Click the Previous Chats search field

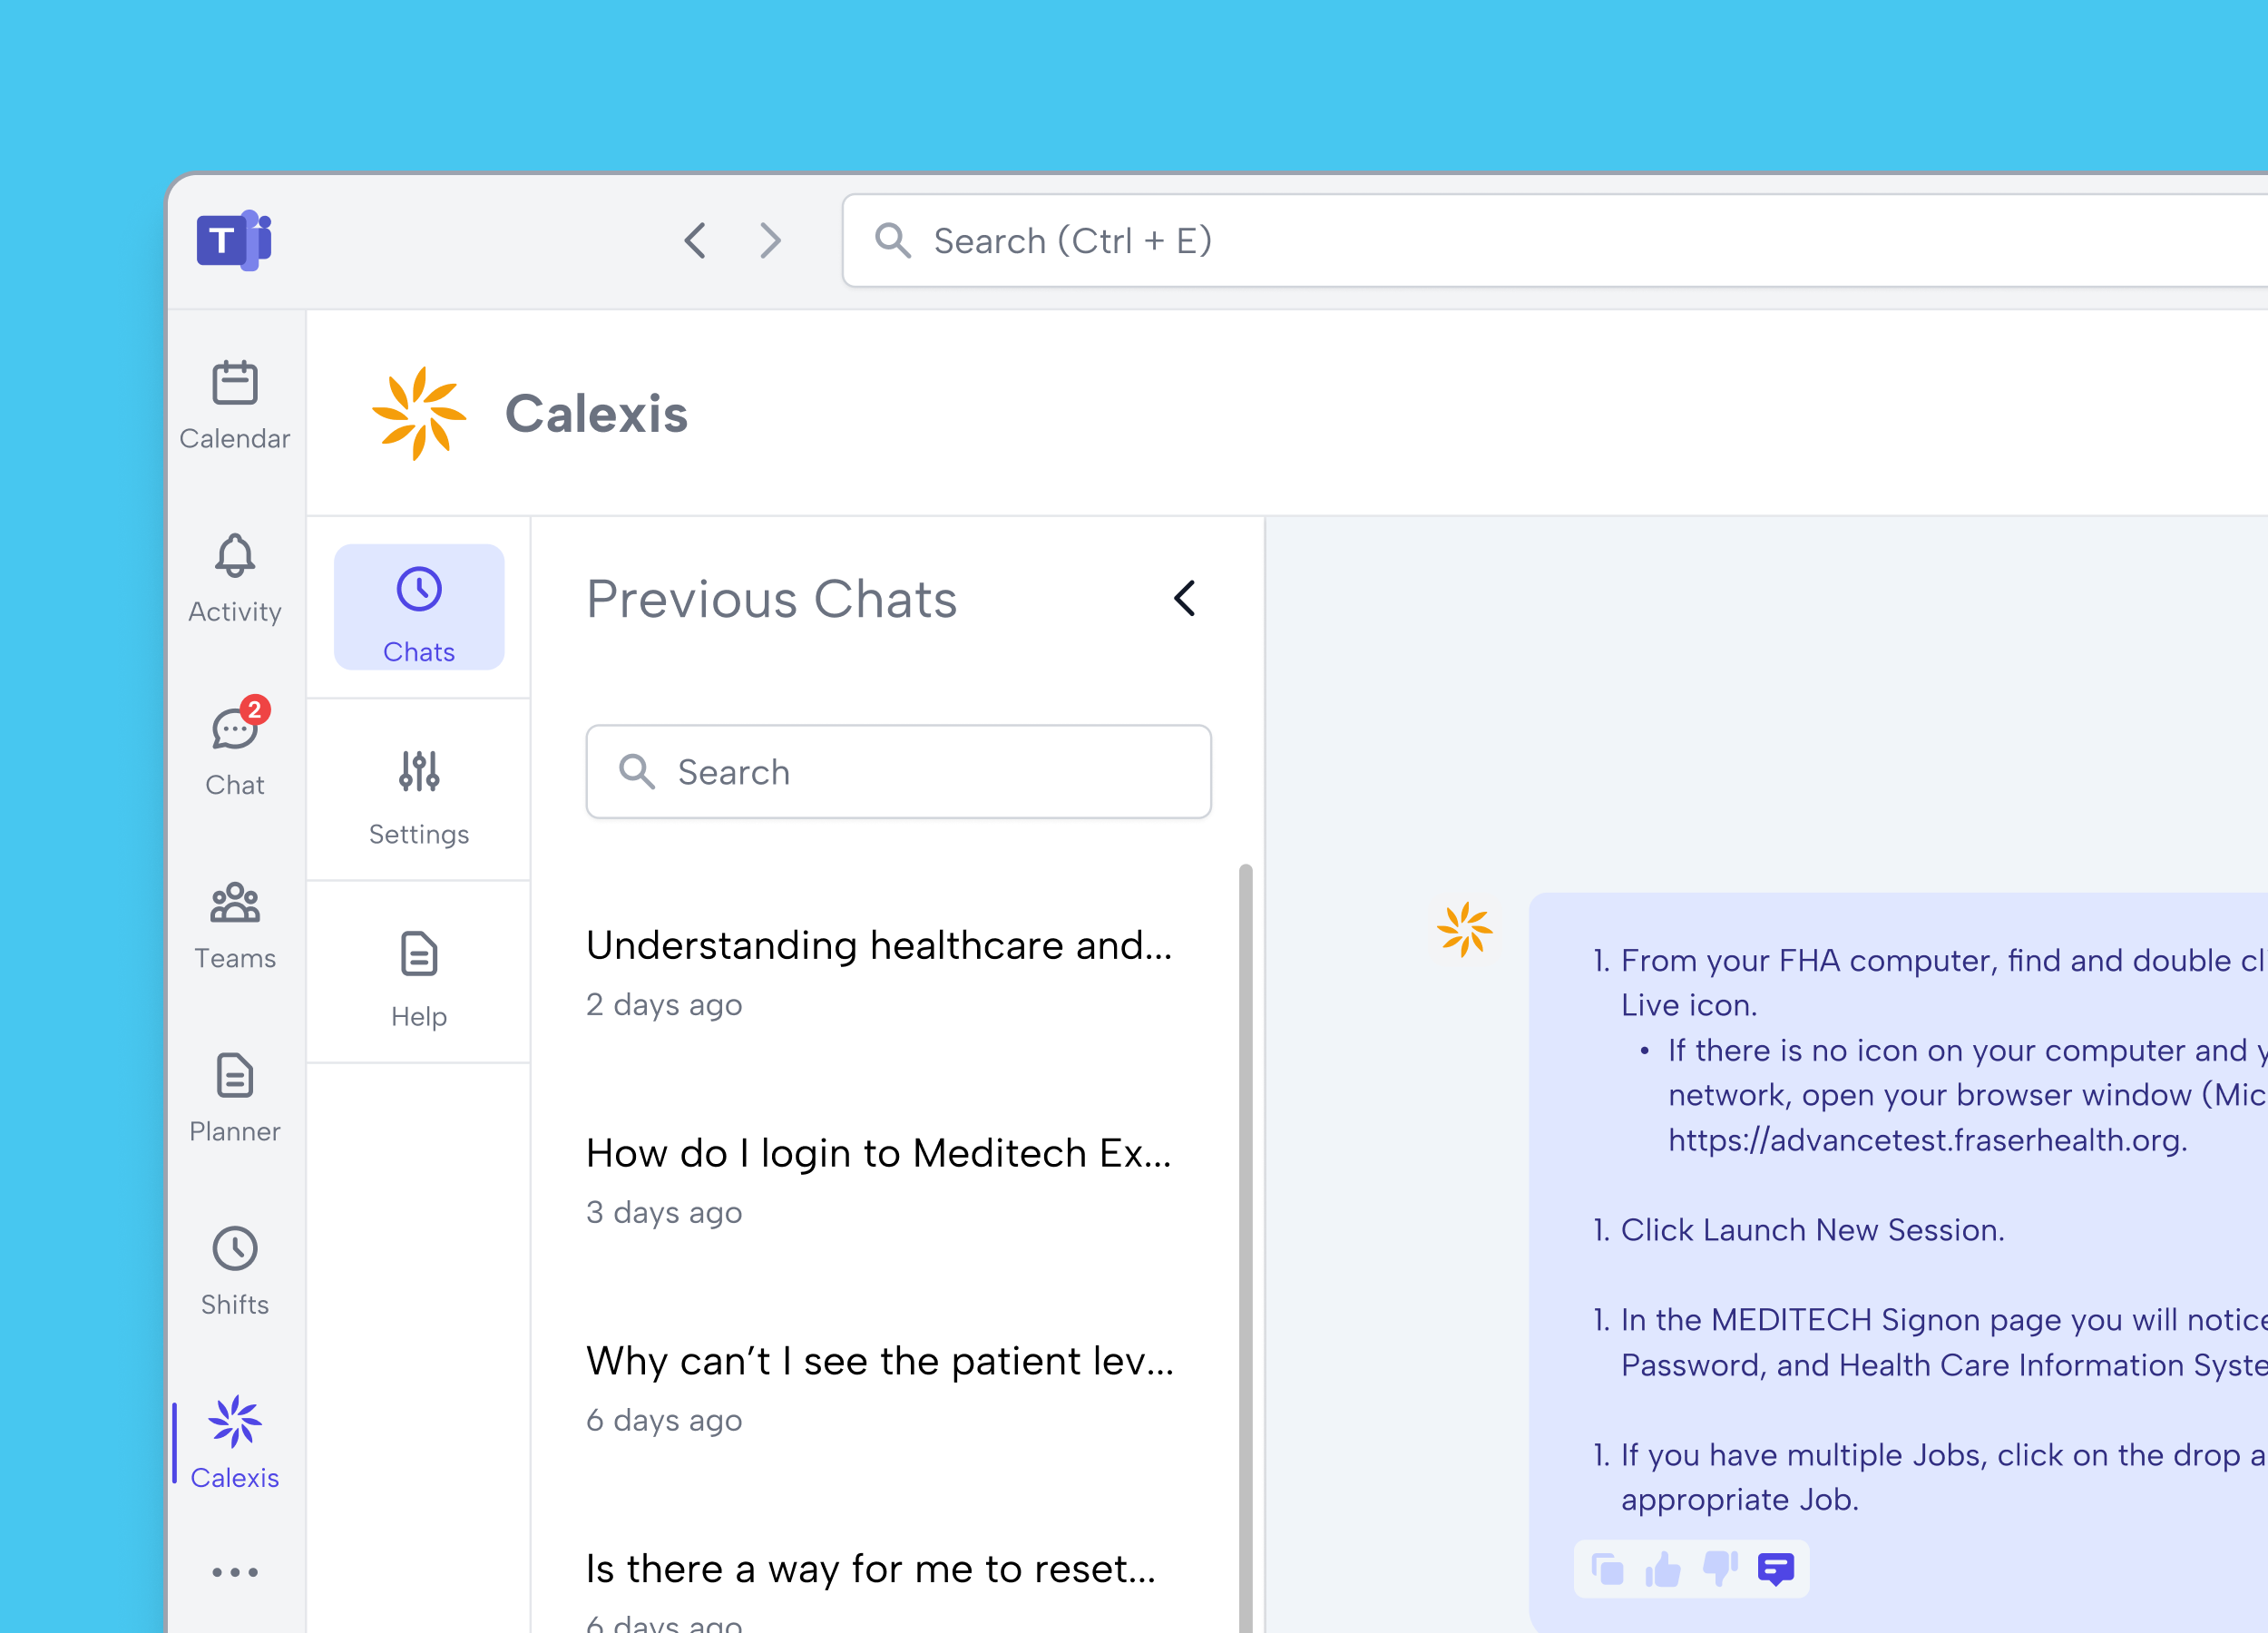tap(897, 771)
